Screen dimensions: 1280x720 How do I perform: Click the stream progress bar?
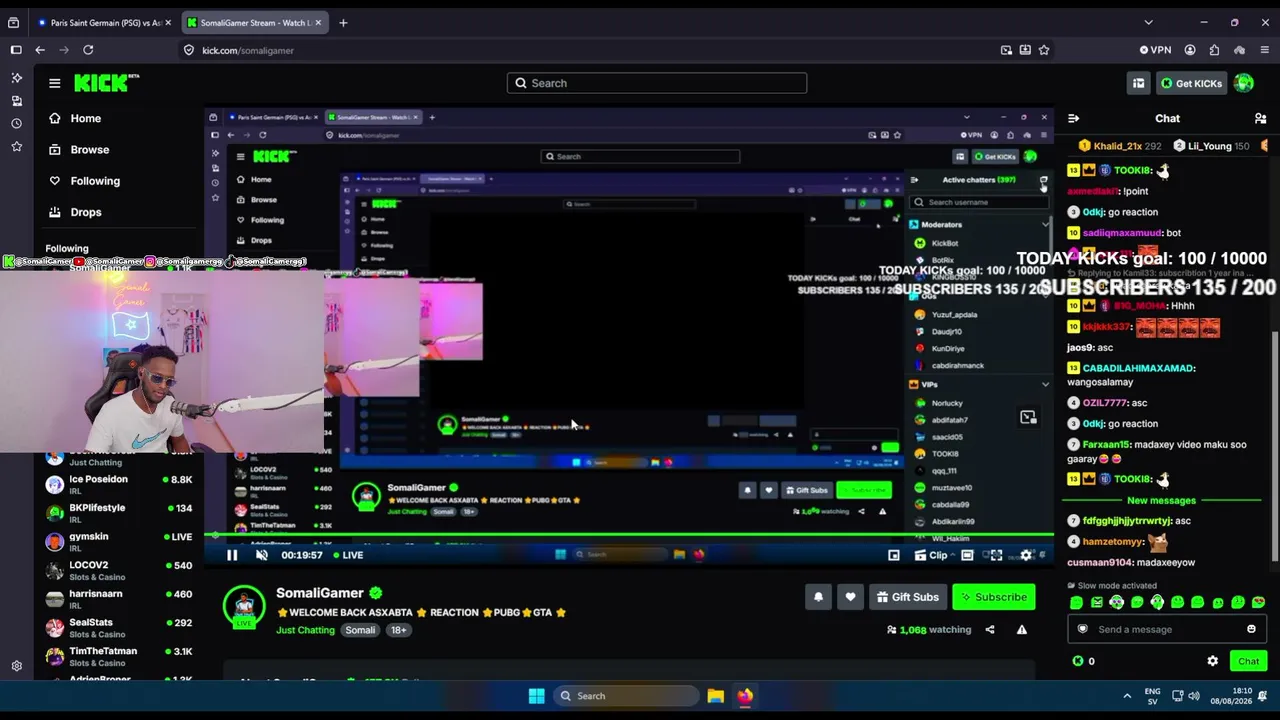point(629,537)
